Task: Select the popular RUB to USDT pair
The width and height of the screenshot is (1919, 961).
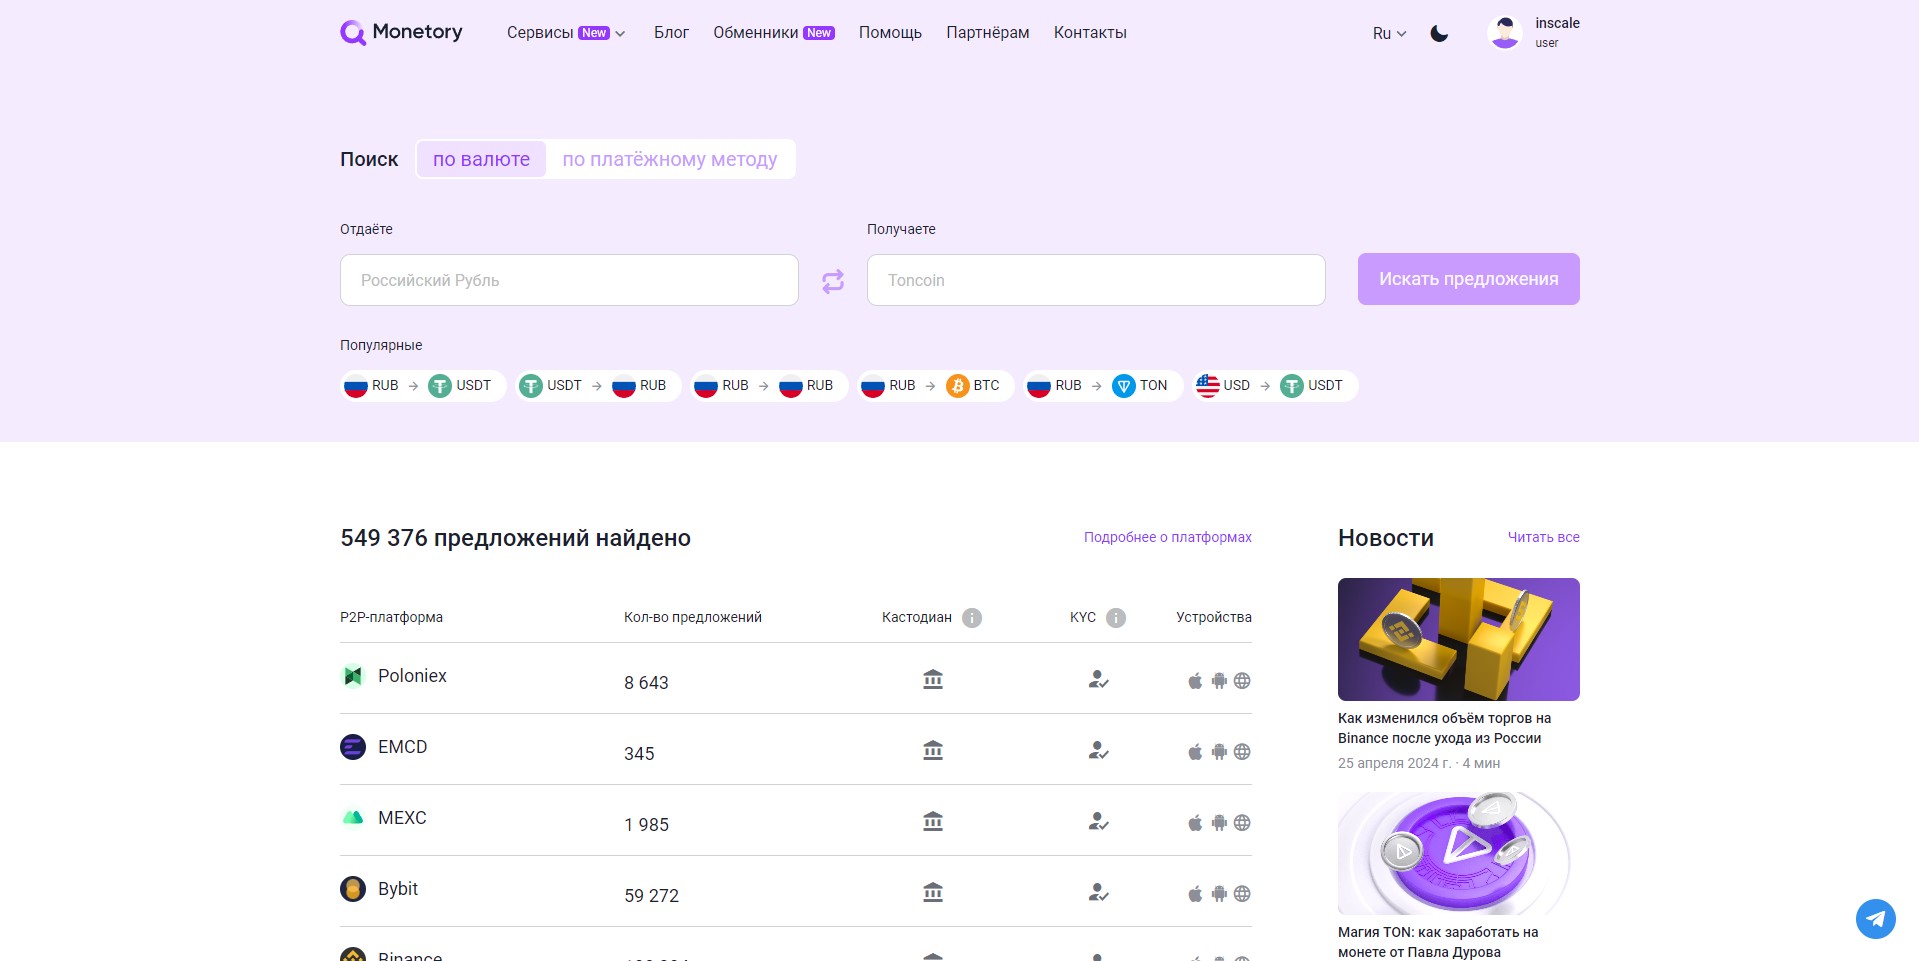Action: click(423, 386)
